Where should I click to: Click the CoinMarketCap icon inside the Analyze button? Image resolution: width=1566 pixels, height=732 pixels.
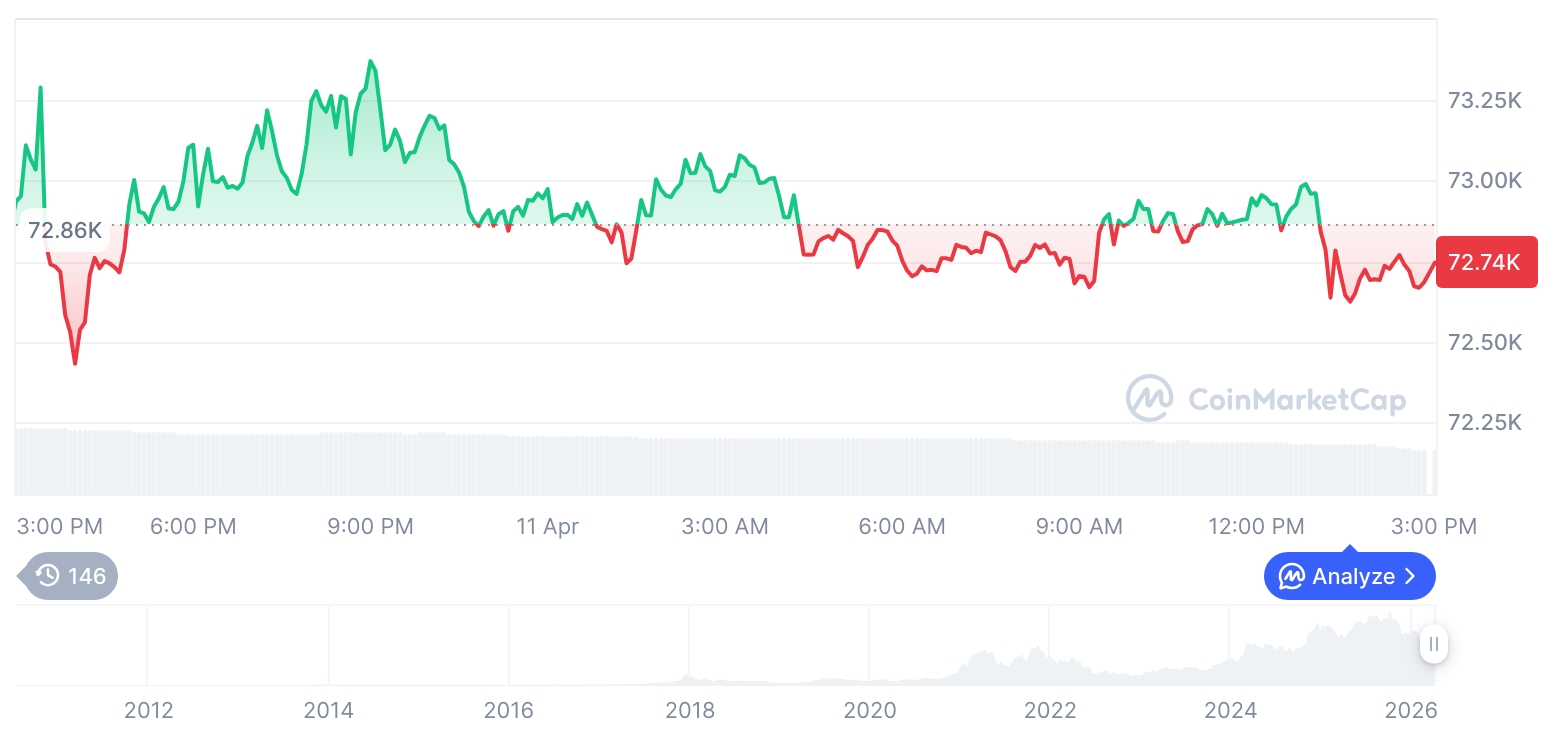(1292, 577)
